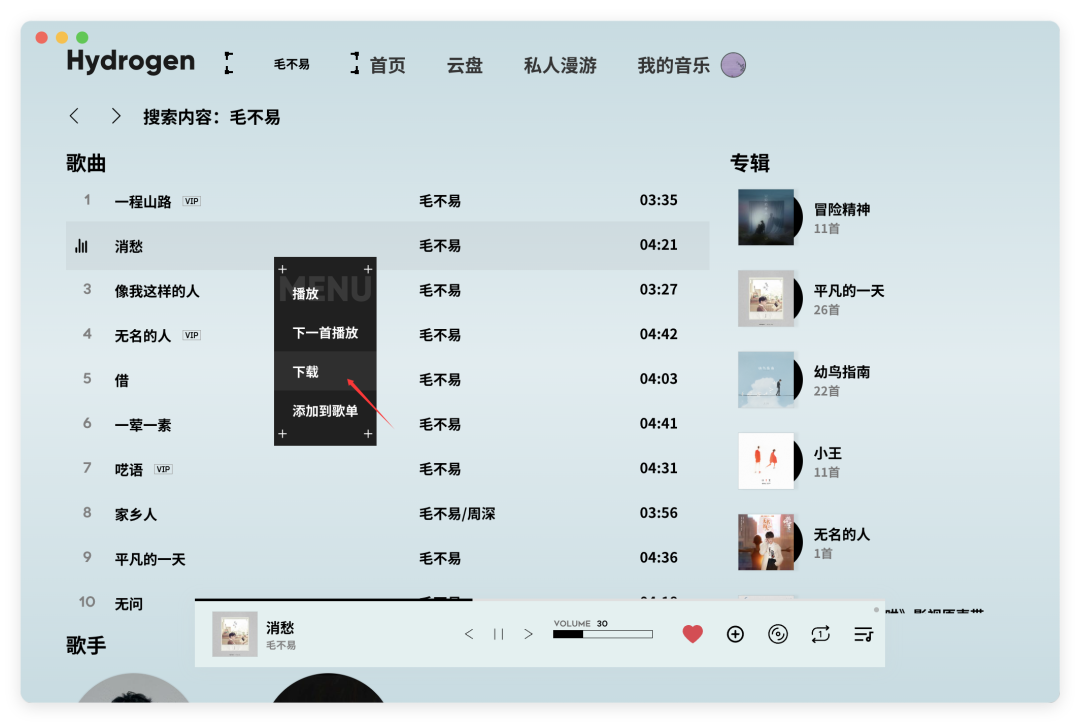Click the 无名的人 album cover
The width and height of the screenshot is (1080, 723).
pos(766,543)
